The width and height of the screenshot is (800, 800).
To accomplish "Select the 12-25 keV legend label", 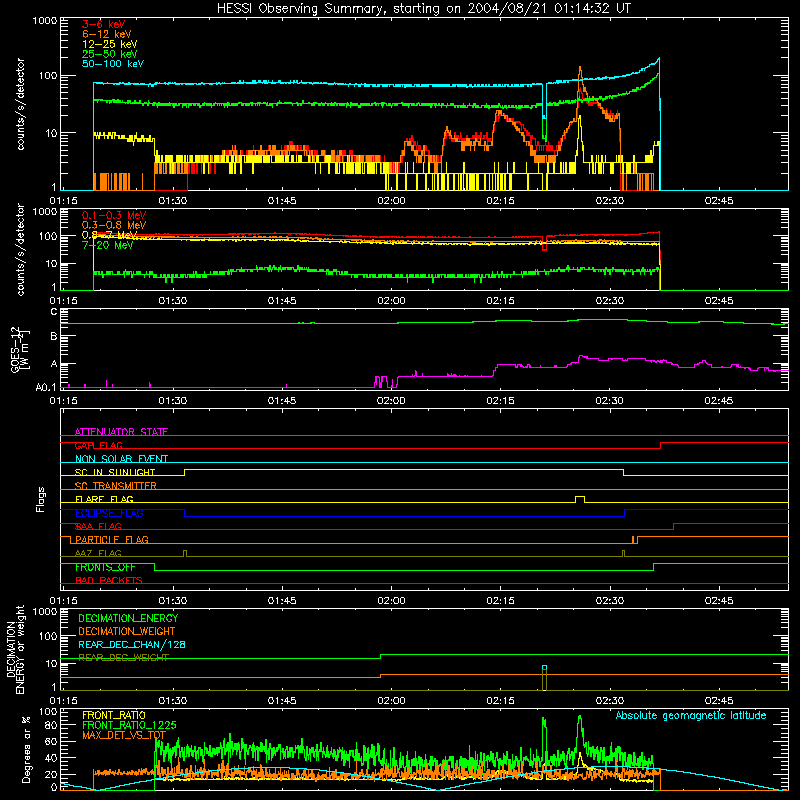I will 110,44.
